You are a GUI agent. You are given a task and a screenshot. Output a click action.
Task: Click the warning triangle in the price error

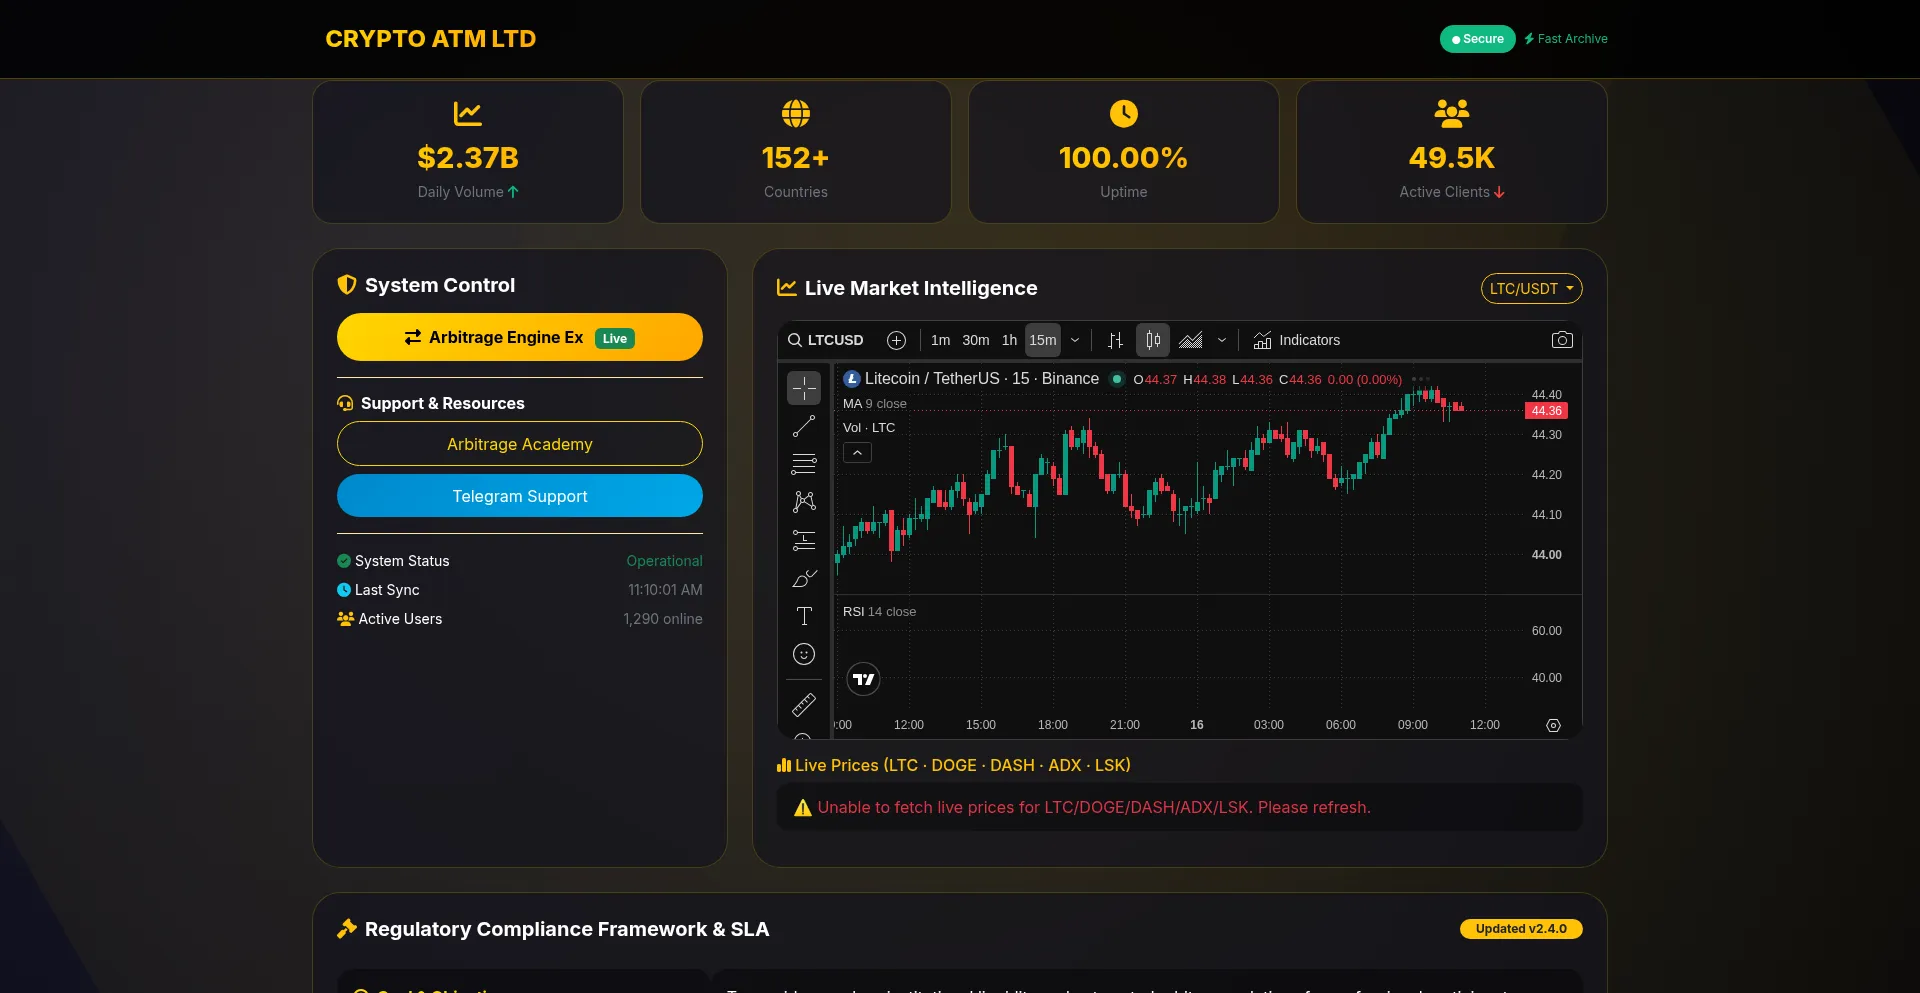[x=803, y=808]
